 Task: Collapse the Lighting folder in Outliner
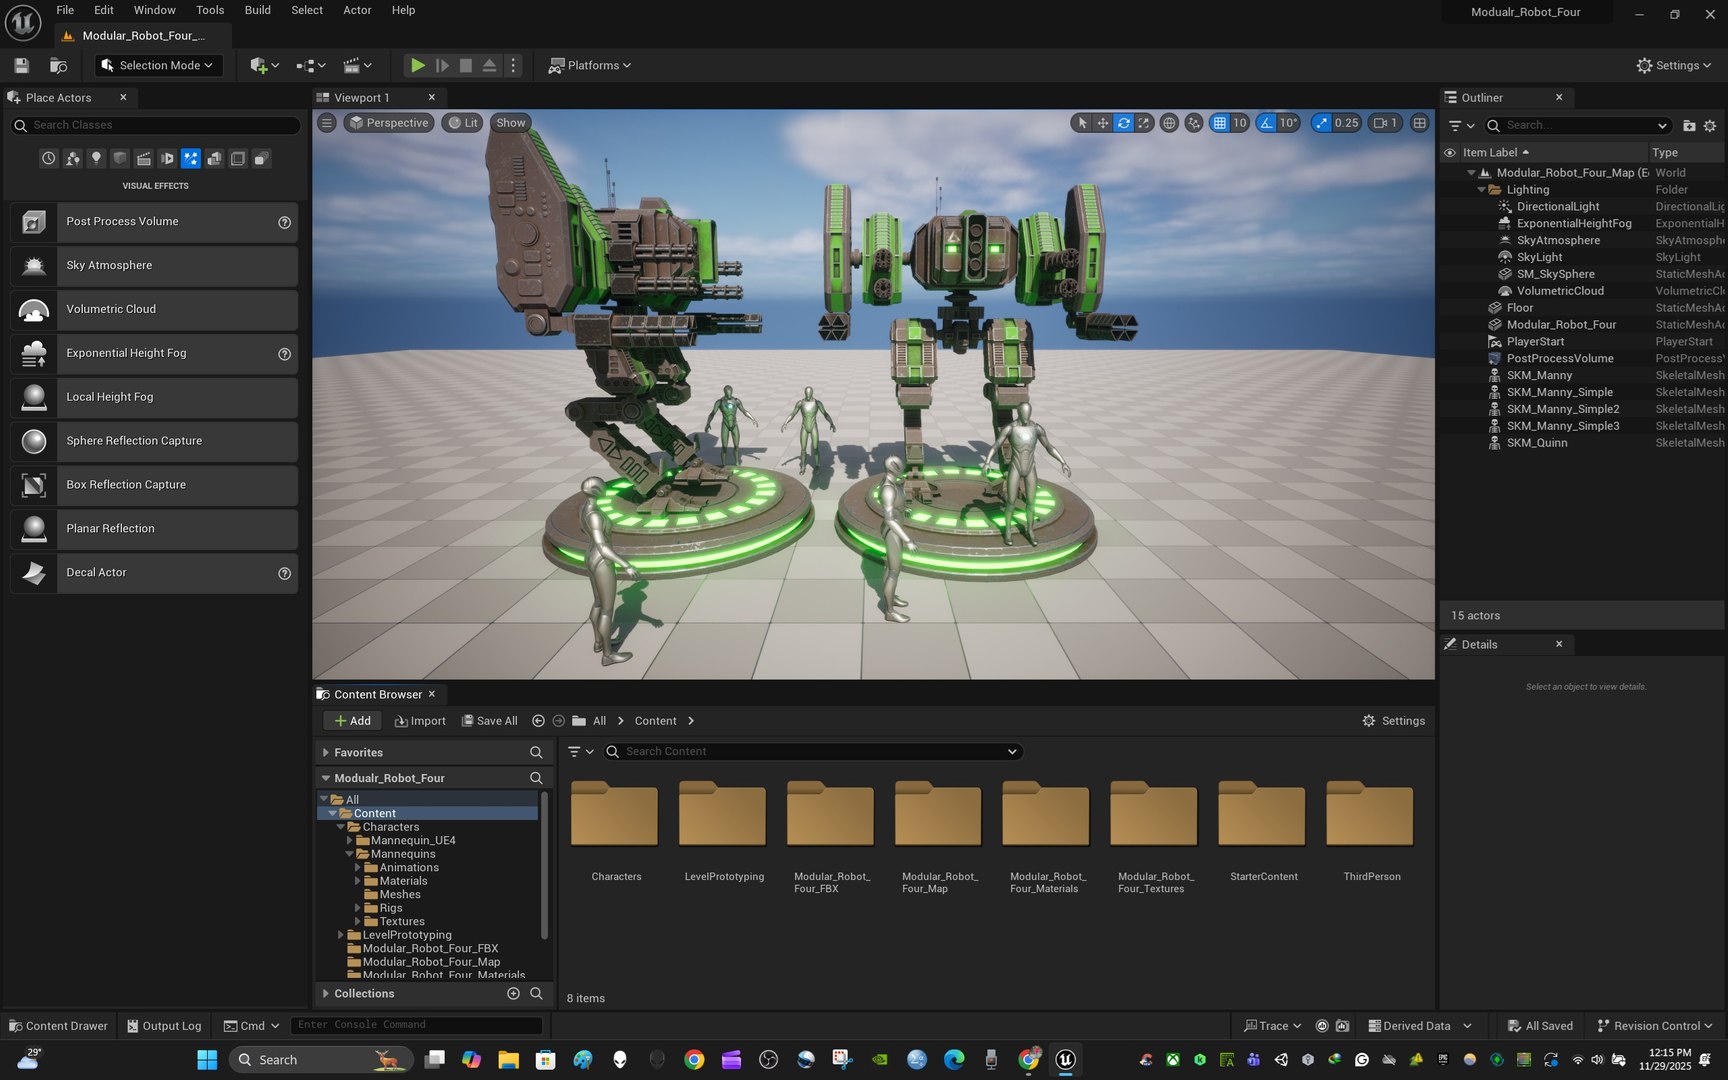coord(1482,190)
